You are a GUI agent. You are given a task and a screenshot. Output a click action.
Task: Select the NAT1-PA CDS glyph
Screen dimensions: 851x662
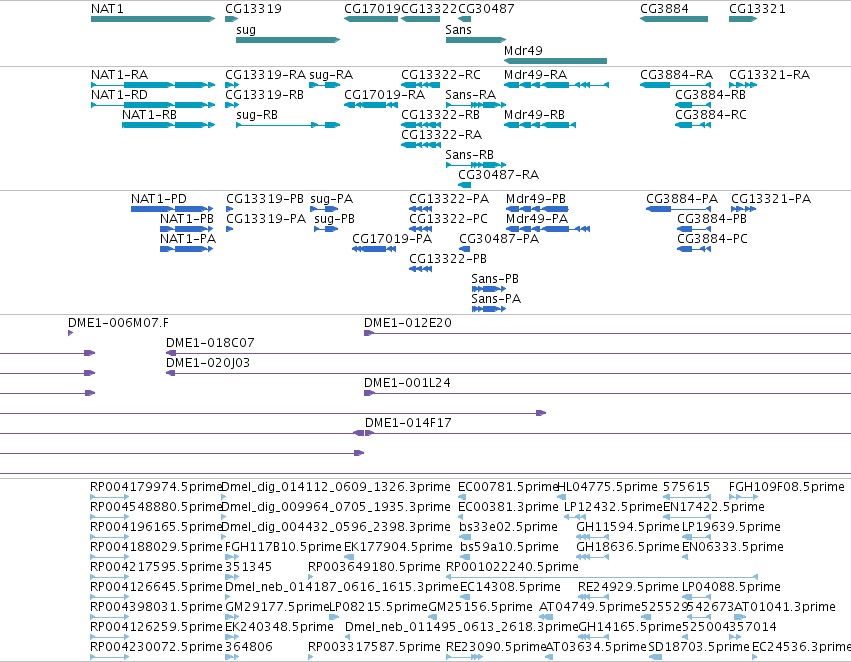click(187, 249)
